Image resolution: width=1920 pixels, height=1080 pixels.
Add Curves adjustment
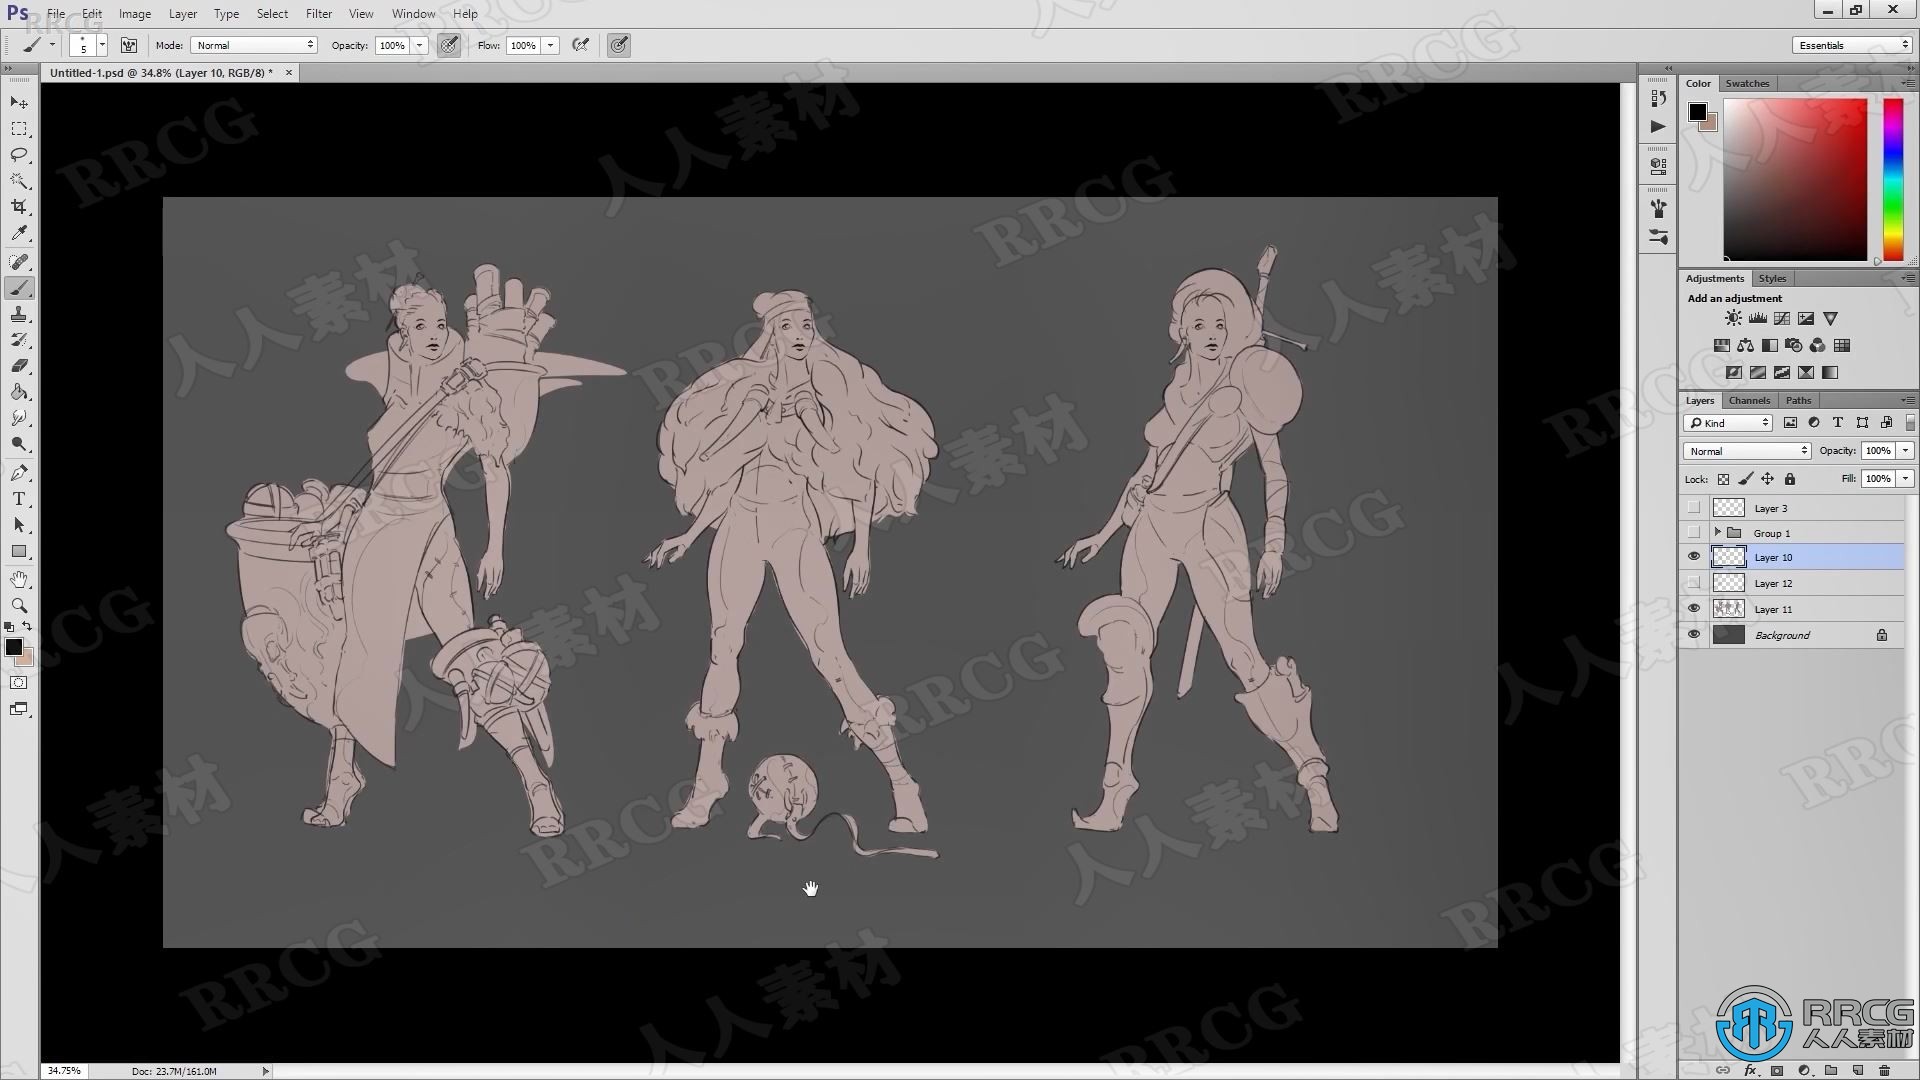pyautogui.click(x=1781, y=318)
